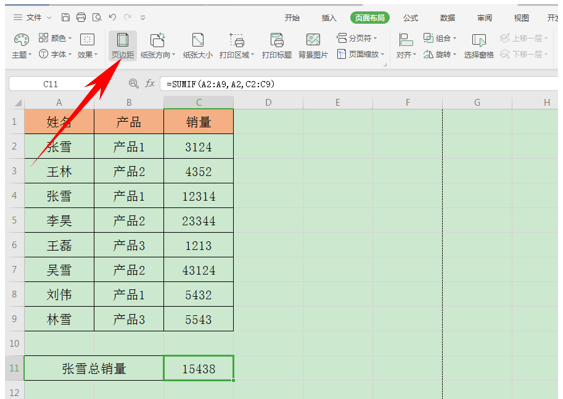
Task: Switch to the 公式 formulas tab
Action: coord(410,18)
